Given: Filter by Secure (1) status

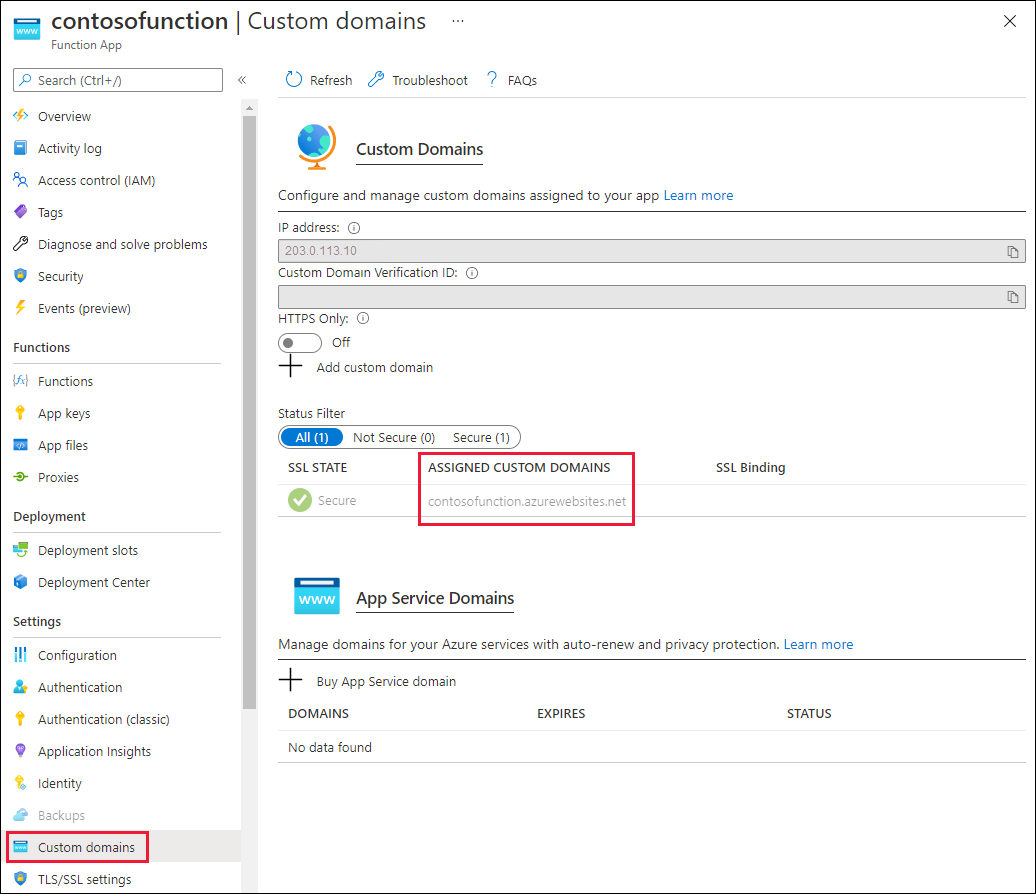Looking at the screenshot, I should pos(482,437).
